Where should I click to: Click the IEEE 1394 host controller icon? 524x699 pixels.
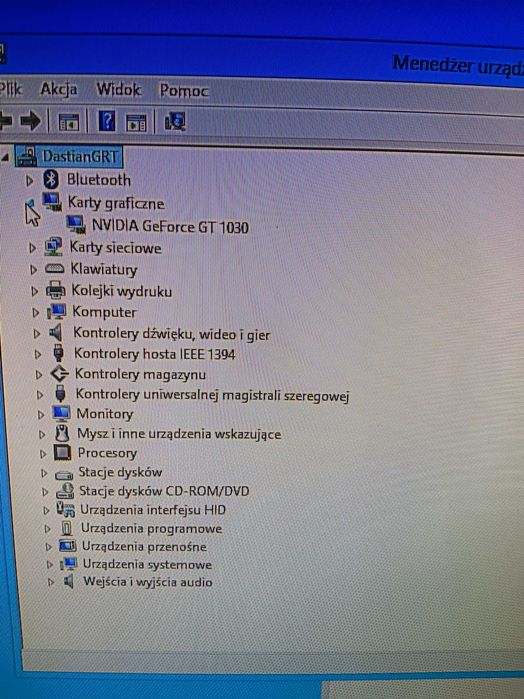tap(58, 353)
